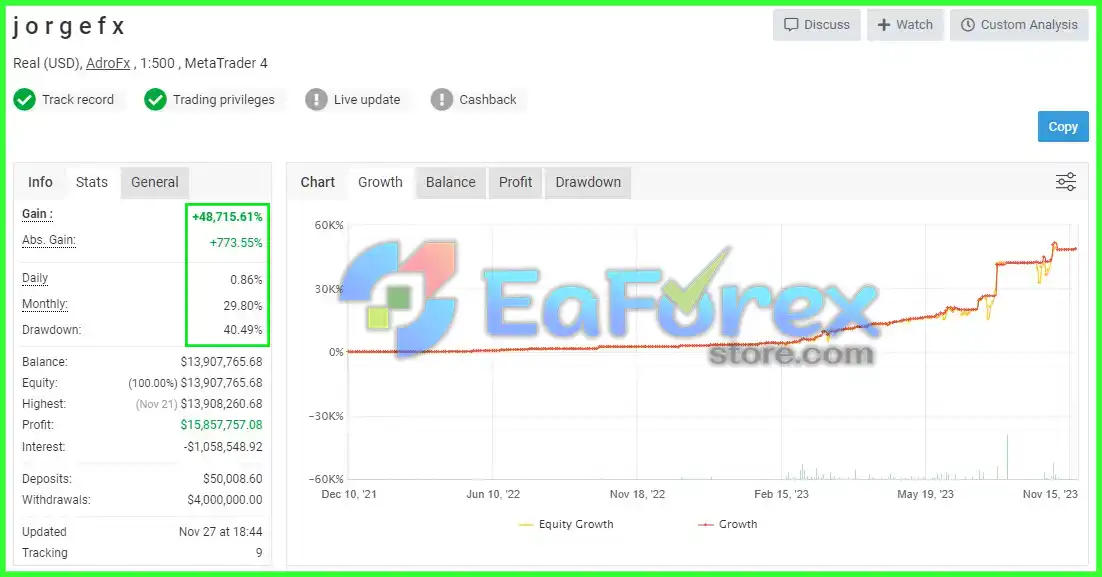Select the Profit chart tab

[x=515, y=182]
